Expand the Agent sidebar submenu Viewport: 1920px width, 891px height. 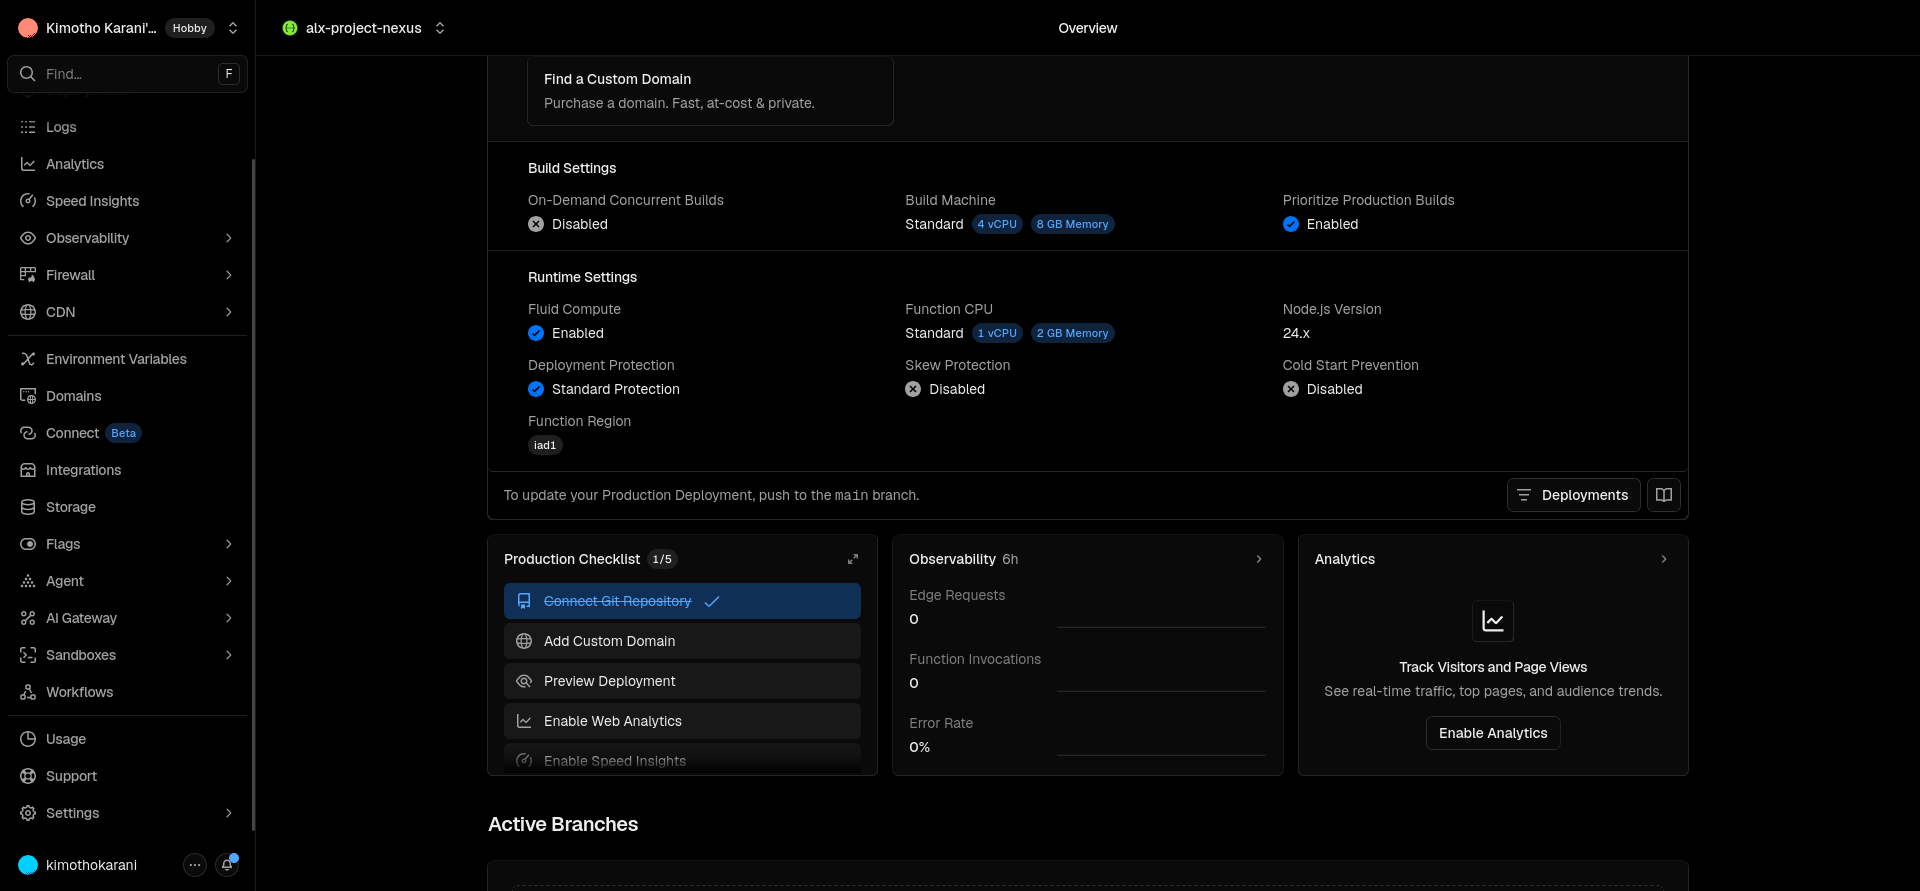[x=229, y=581]
